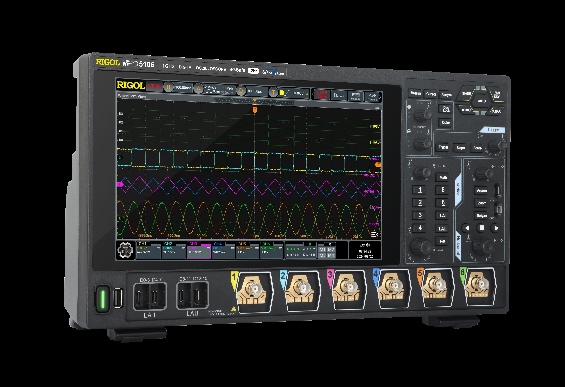Tap the green power button

point(102,298)
